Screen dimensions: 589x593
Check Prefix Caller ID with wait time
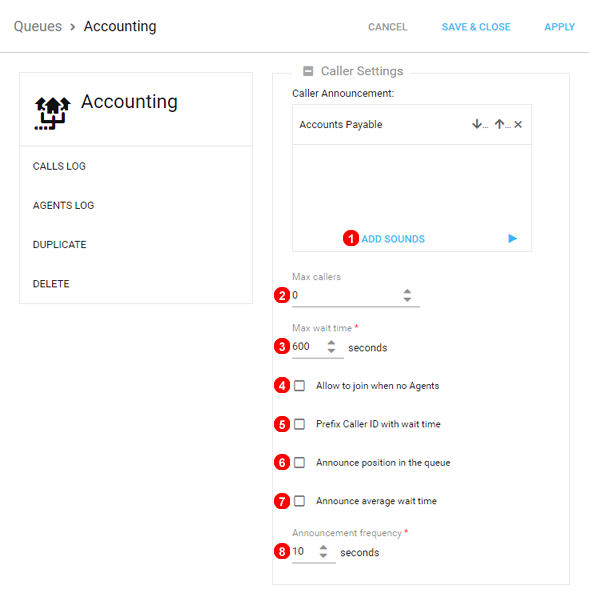tap(299, 424)
